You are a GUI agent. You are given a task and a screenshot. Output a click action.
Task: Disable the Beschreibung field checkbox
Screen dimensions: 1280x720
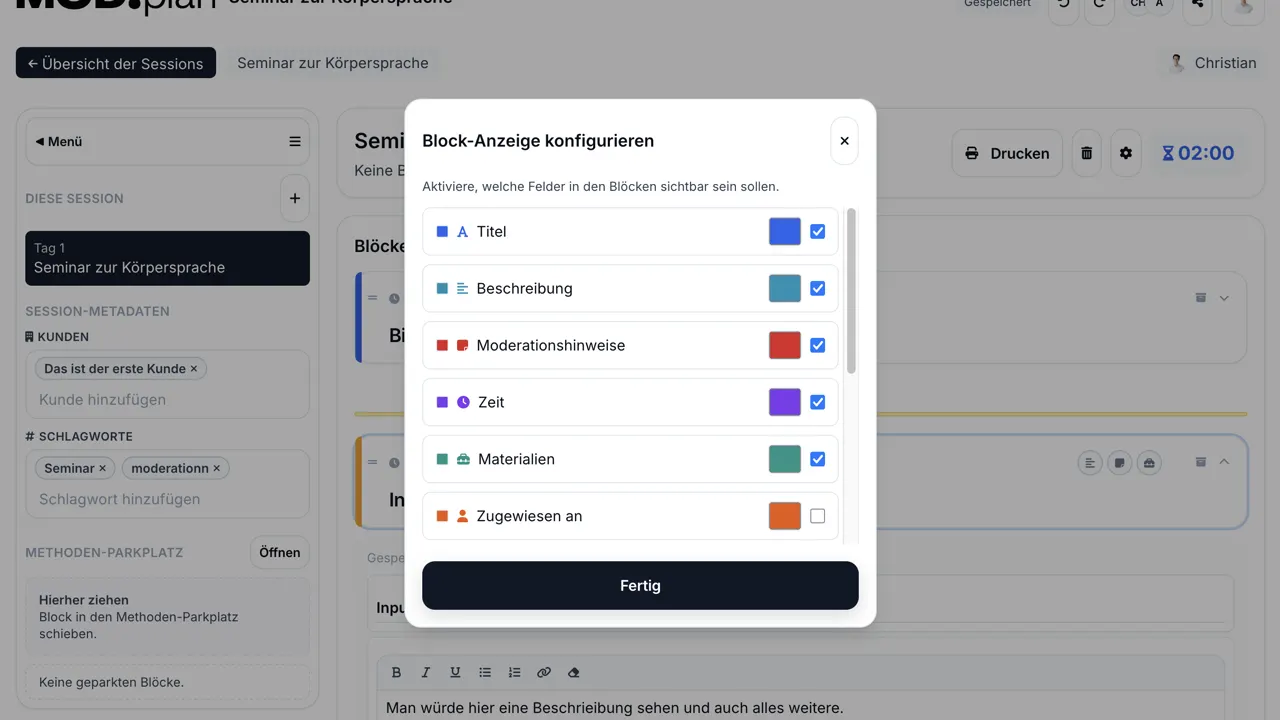817,288
